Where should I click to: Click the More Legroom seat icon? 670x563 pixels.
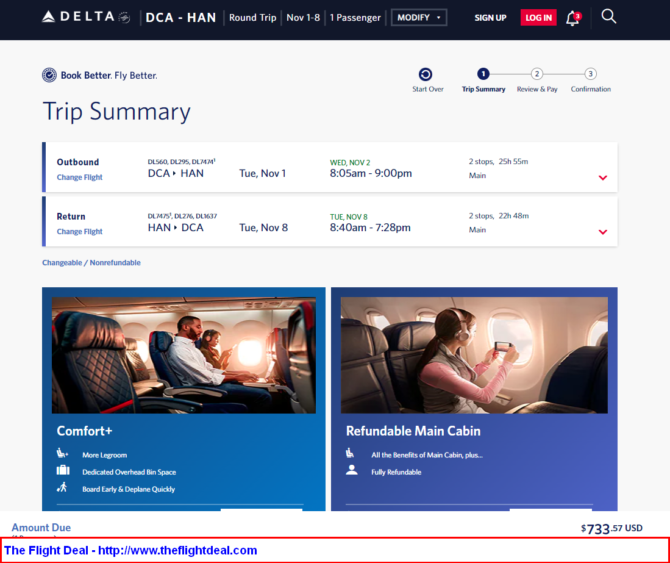click(x=62, y=453)
